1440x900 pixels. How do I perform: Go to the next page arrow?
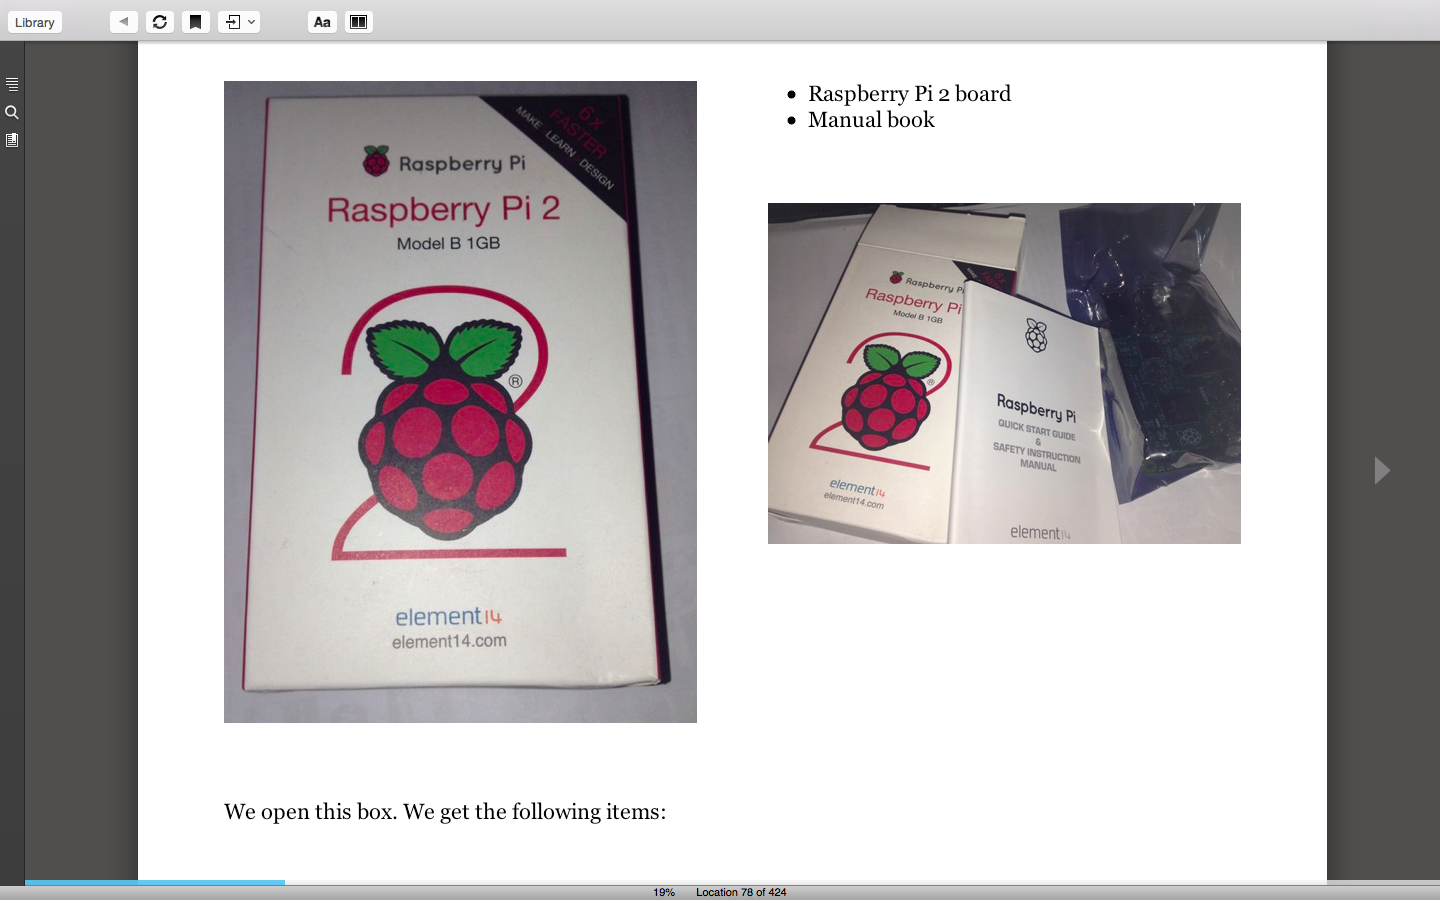[1382, 470]
